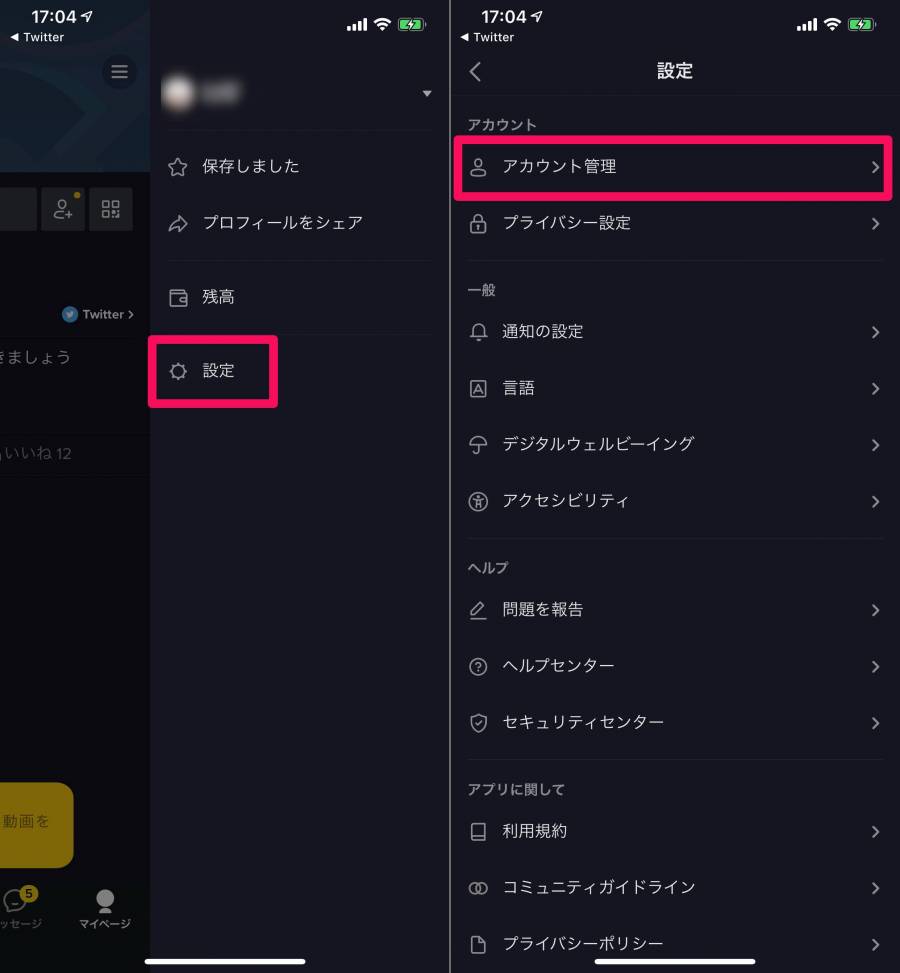The image size is (900, 973).
Task: Click the star icon beside 保存しました
Action: pyautogui.click(x=178, y=166)
